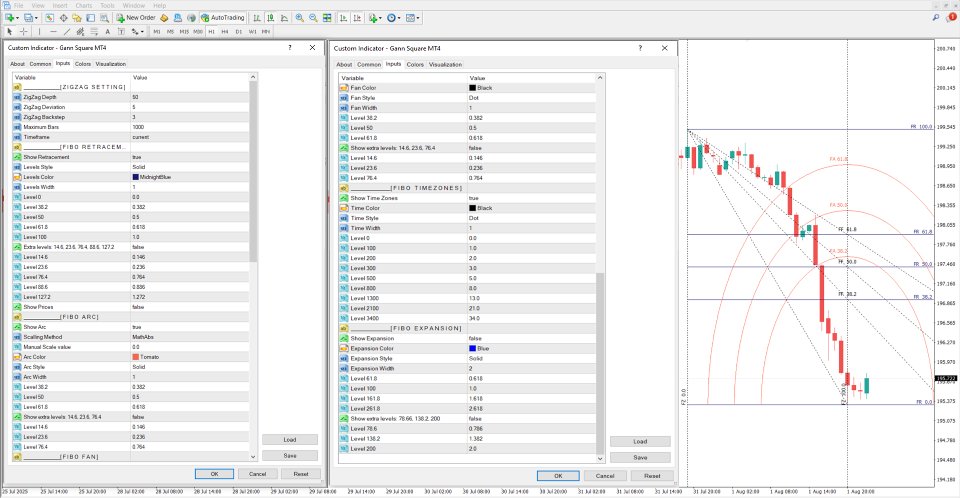Open the Market Watch panel icon
This screenshot has width=960, height=498.
pyautogui.click(x=49, y=18)
